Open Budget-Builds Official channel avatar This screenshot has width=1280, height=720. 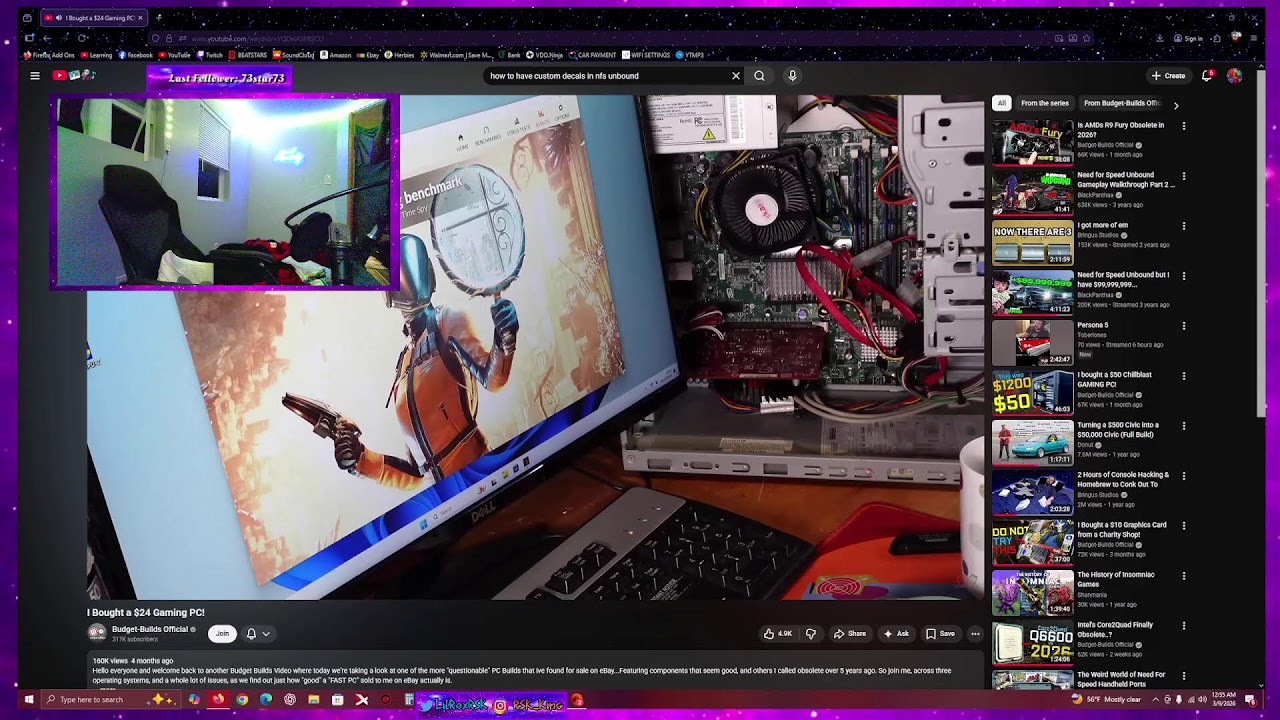[97, 632]
